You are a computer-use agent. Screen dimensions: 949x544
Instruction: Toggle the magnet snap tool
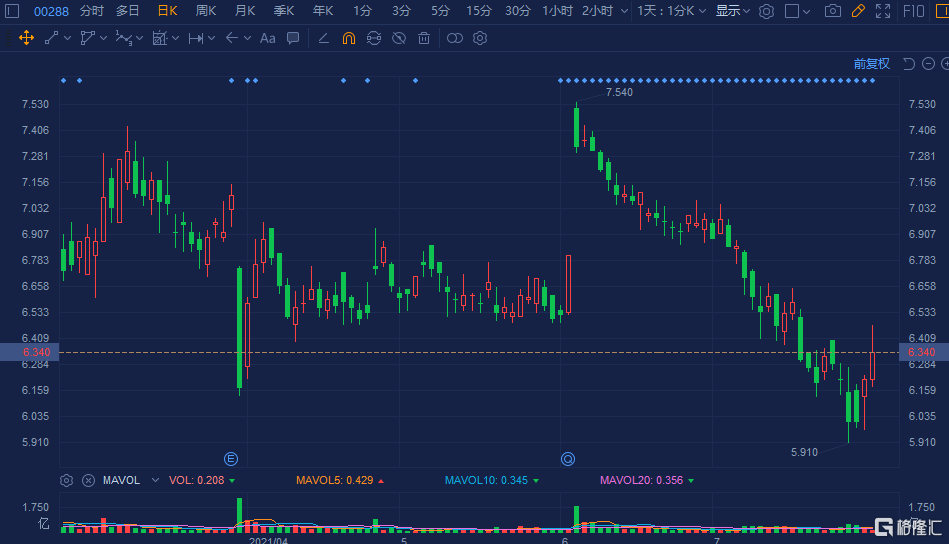(349, 38)
